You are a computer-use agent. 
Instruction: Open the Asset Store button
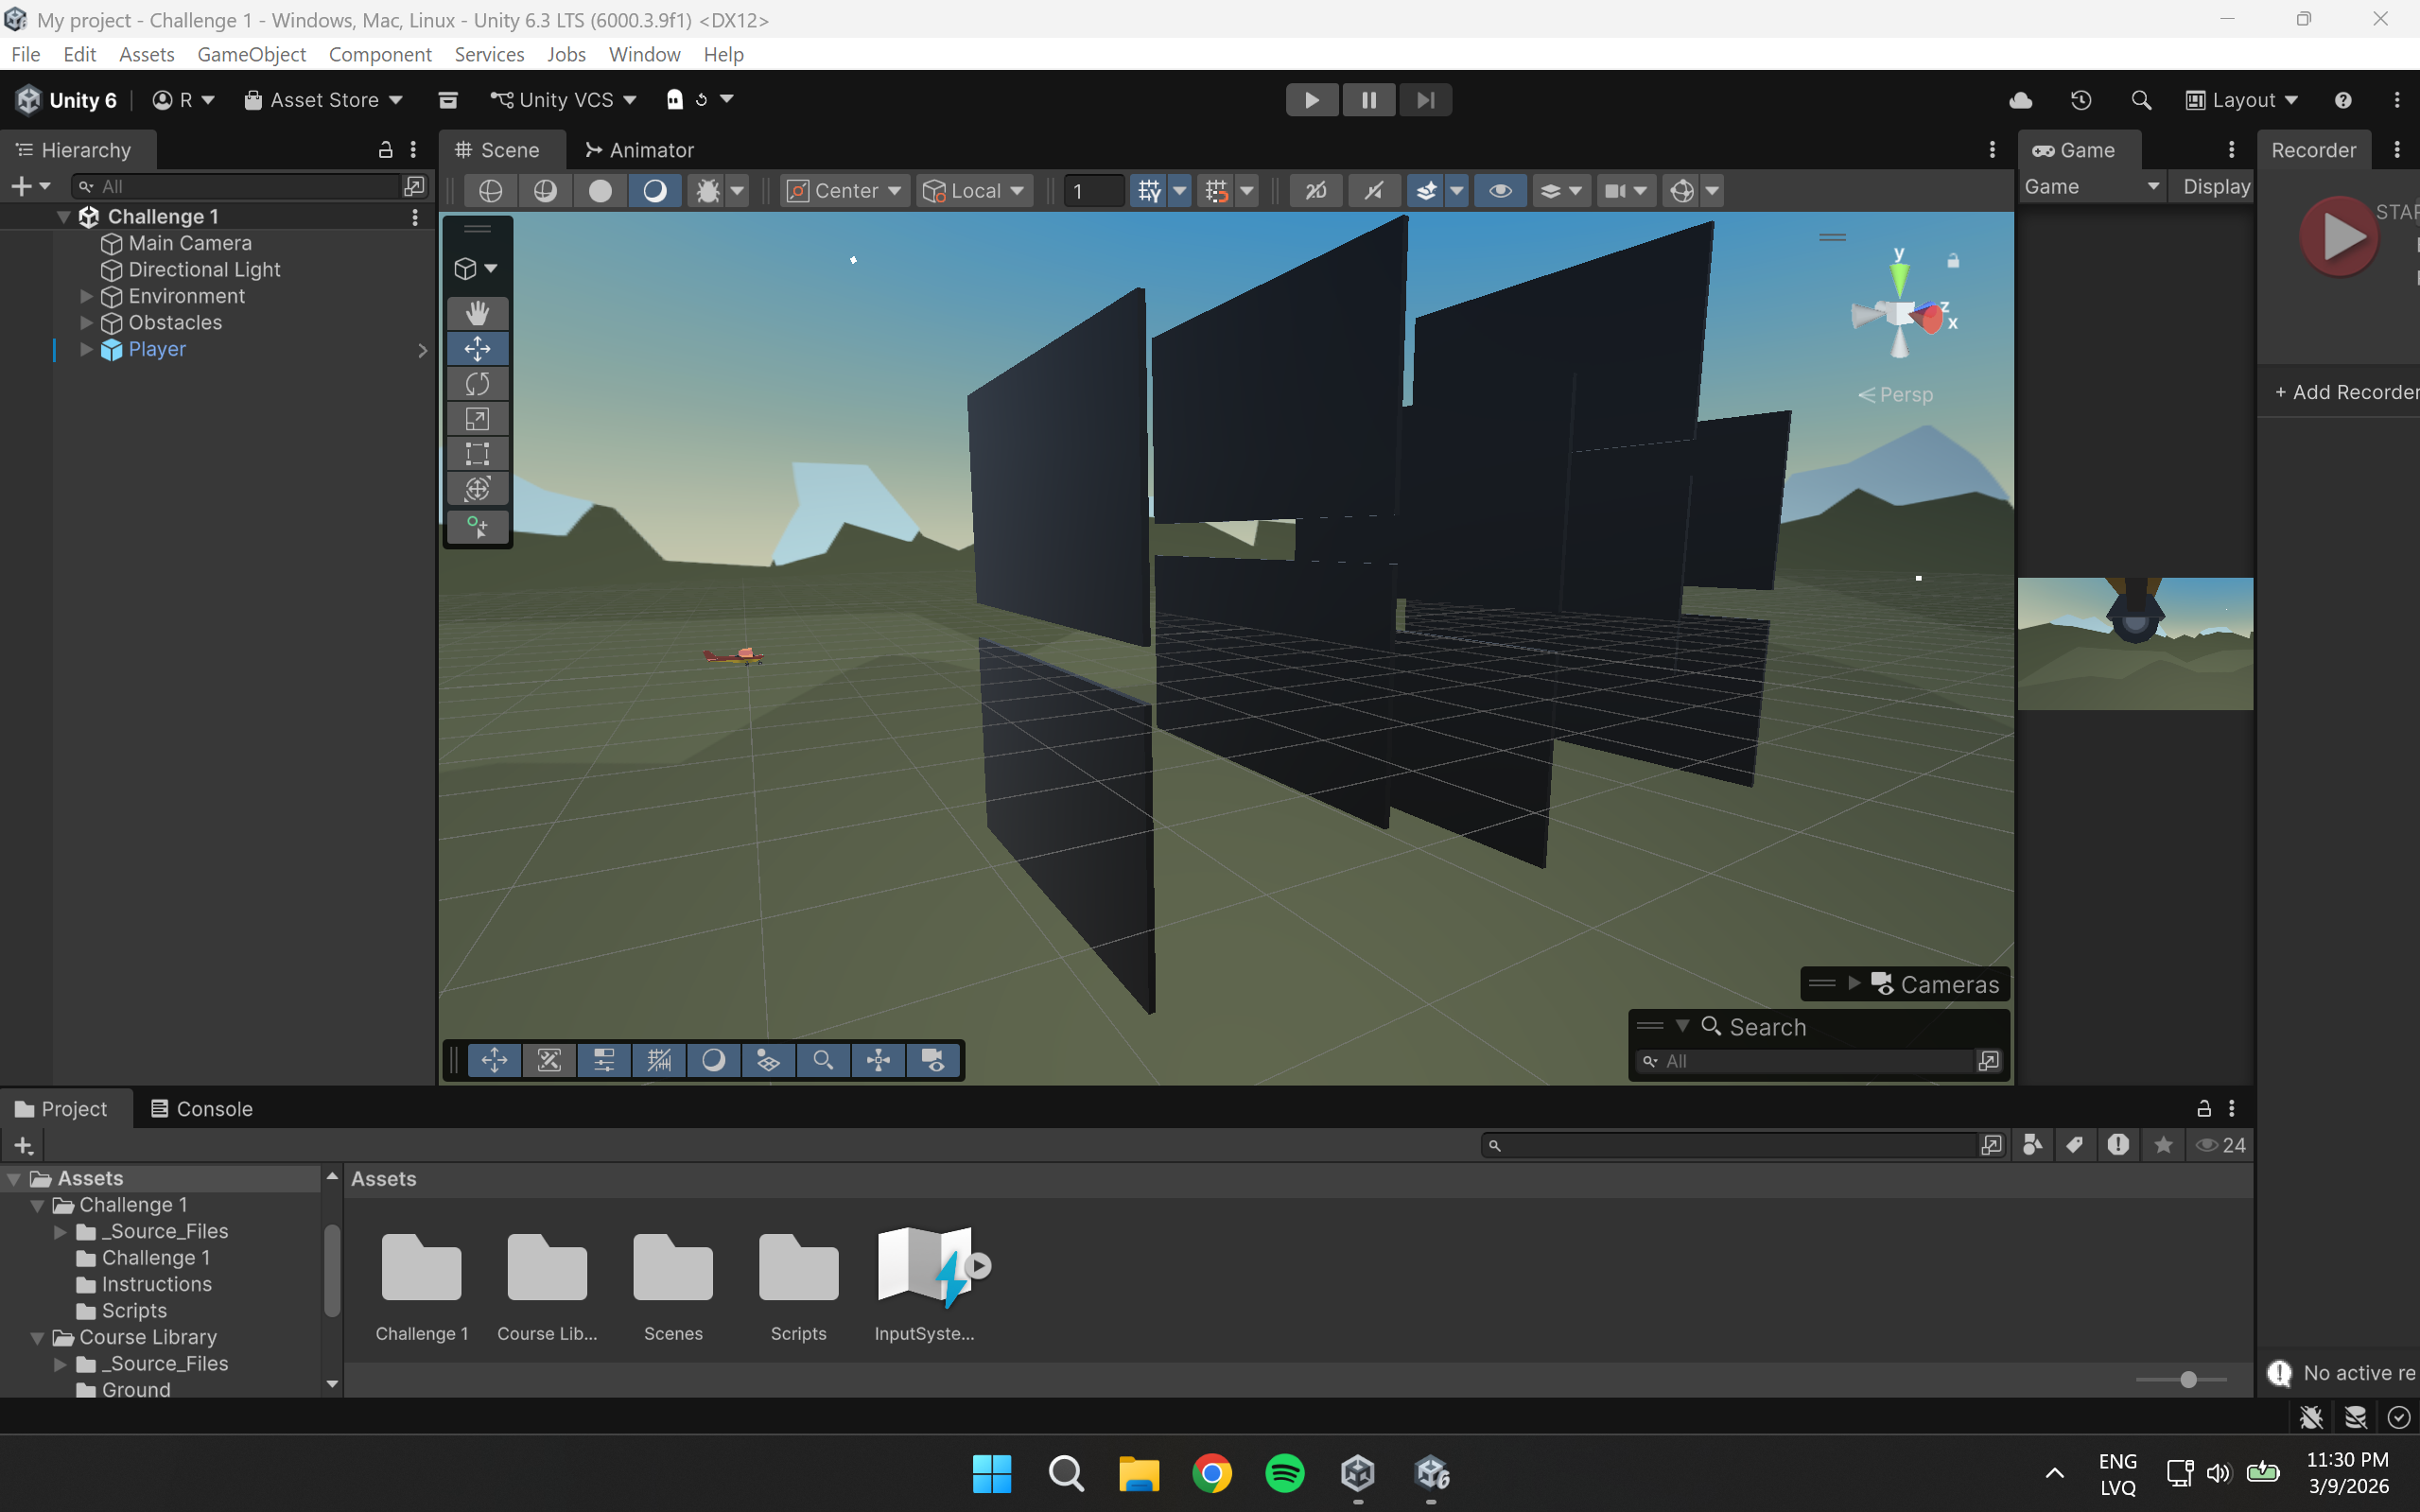[323, 100]
